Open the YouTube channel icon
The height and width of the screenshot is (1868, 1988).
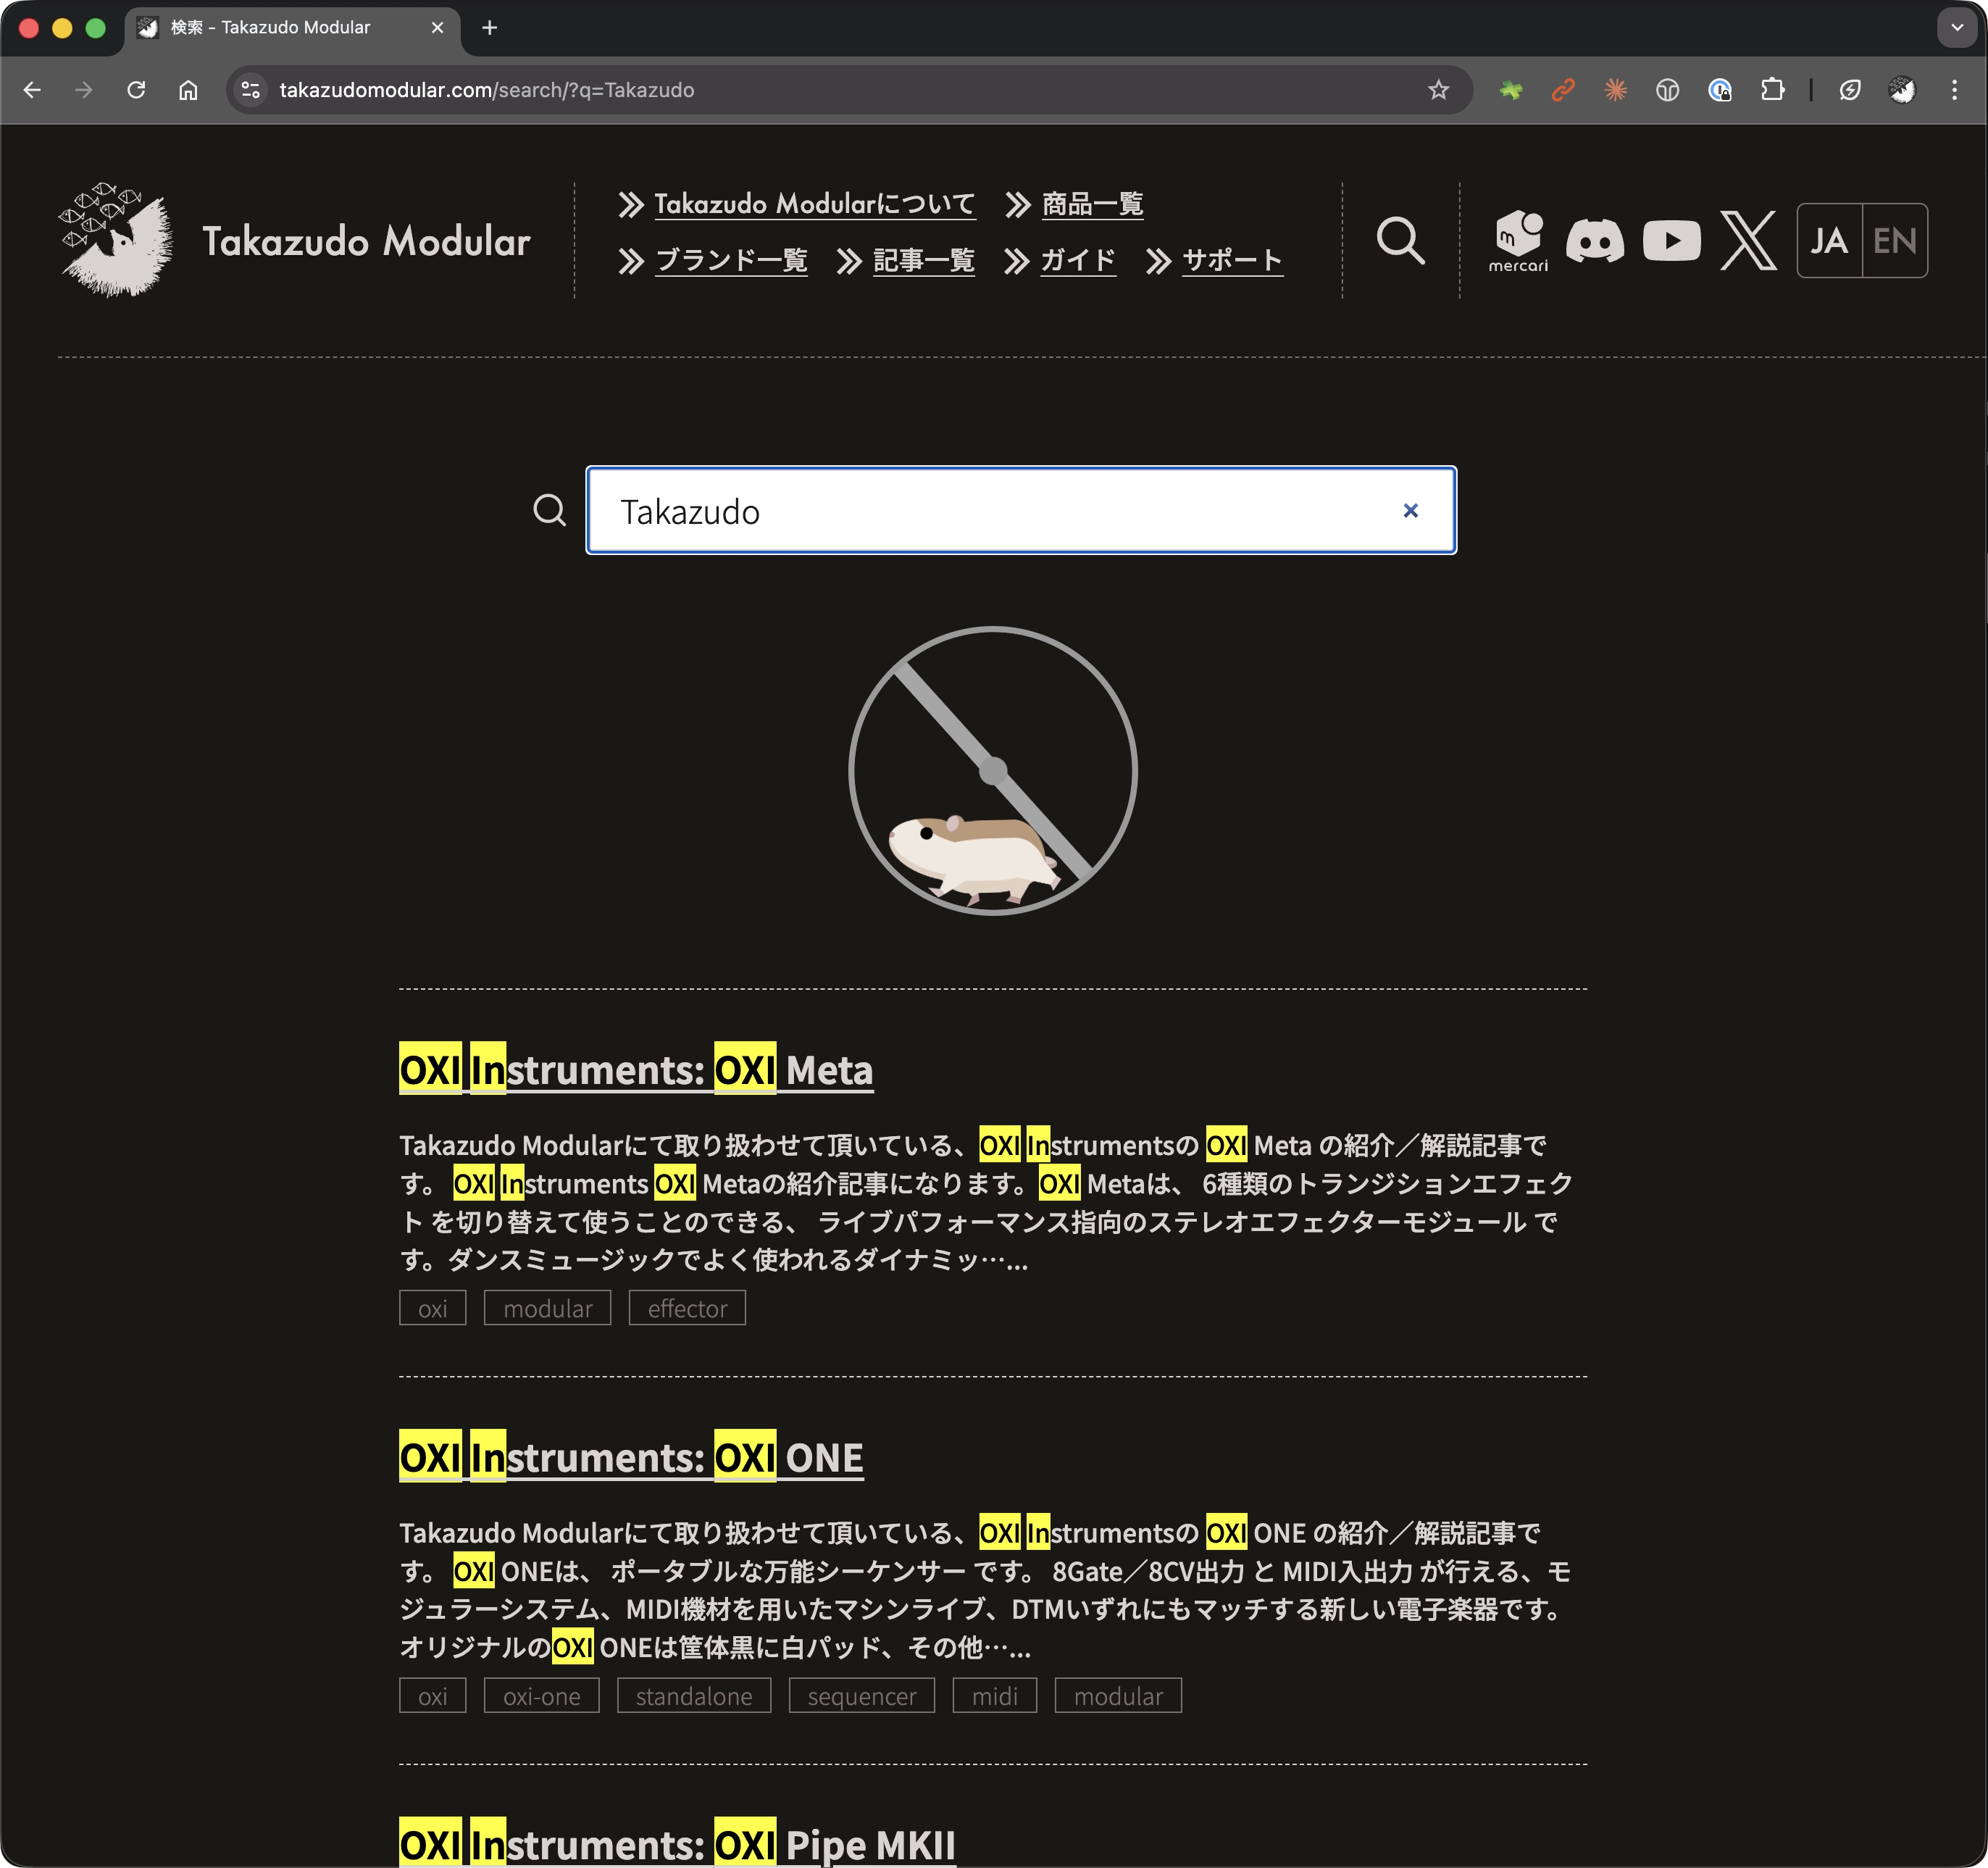(1671, 241)
